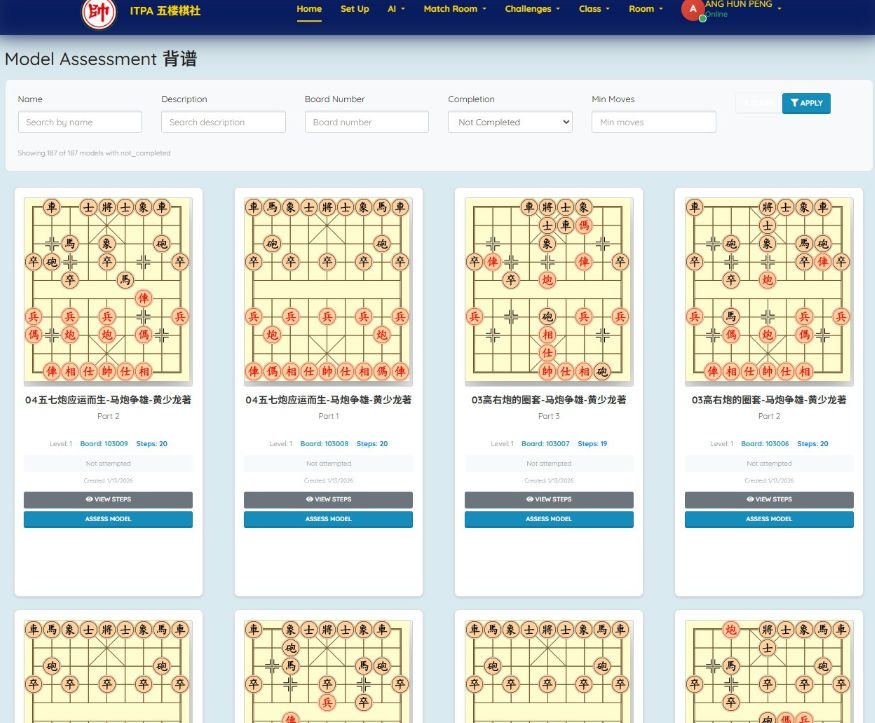Click Assess Model for Board 103006

(769, 519)
